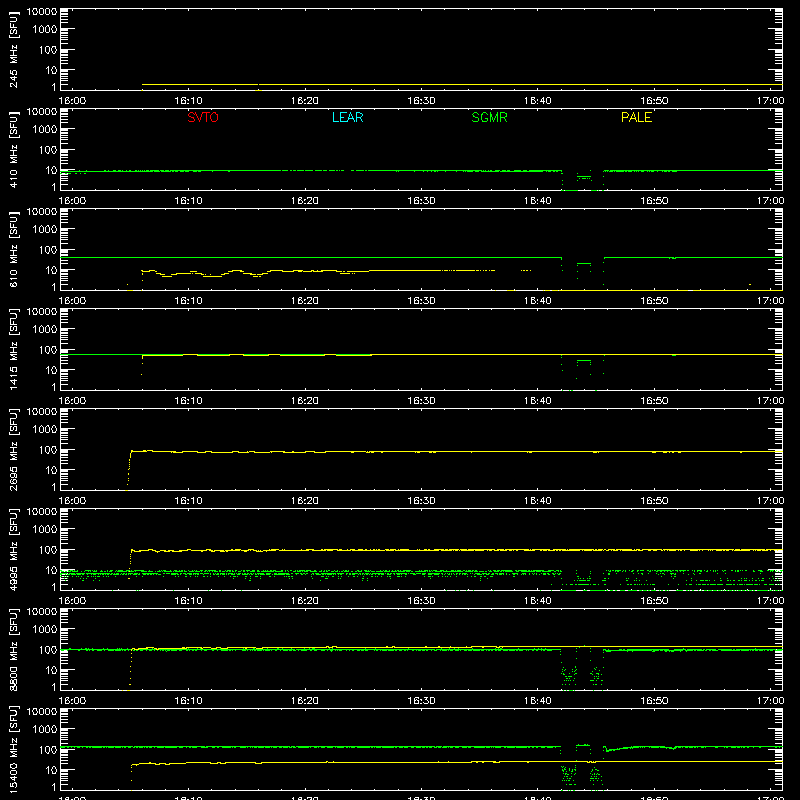Screen dimensions: 800x800
Task: Click 16:20 tick under the 2695 MHz panel
Action: 305,501
